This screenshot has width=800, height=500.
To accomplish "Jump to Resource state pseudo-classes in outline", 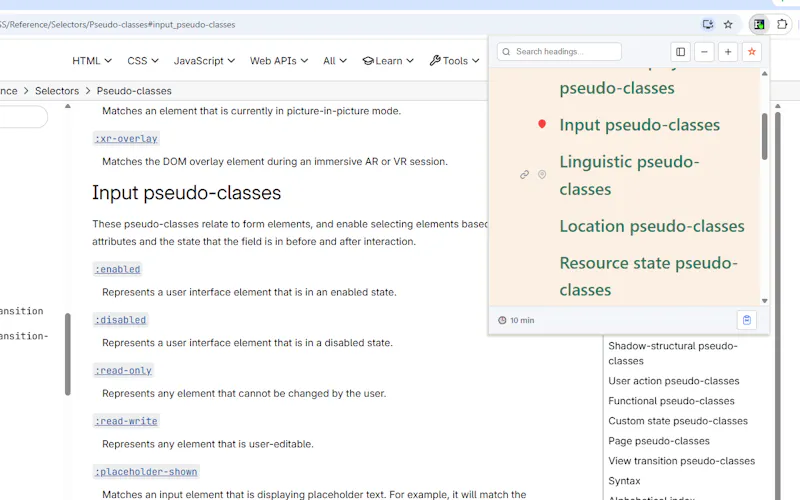I will [x=648, y=276].
